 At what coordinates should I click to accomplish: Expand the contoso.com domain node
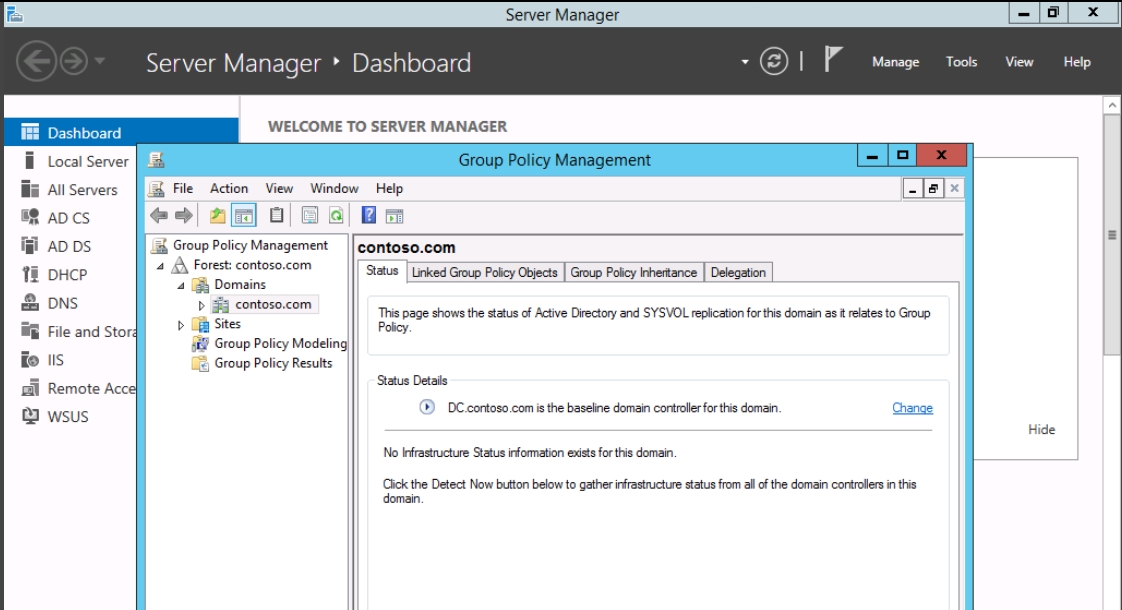pyautogui.click(x=202, y=305)
